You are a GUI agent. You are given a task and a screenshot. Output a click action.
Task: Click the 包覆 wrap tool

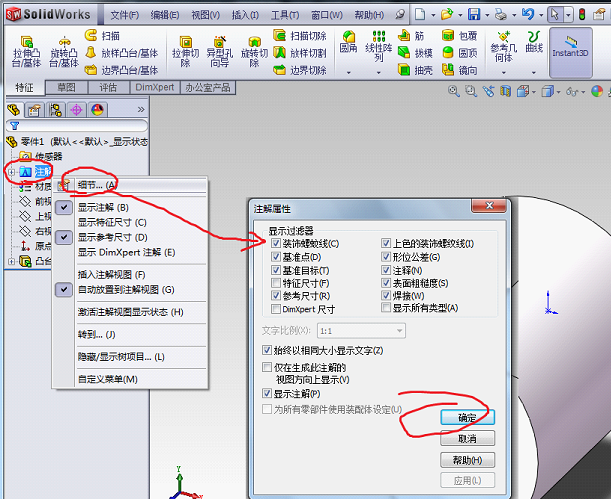click(460, 36)
